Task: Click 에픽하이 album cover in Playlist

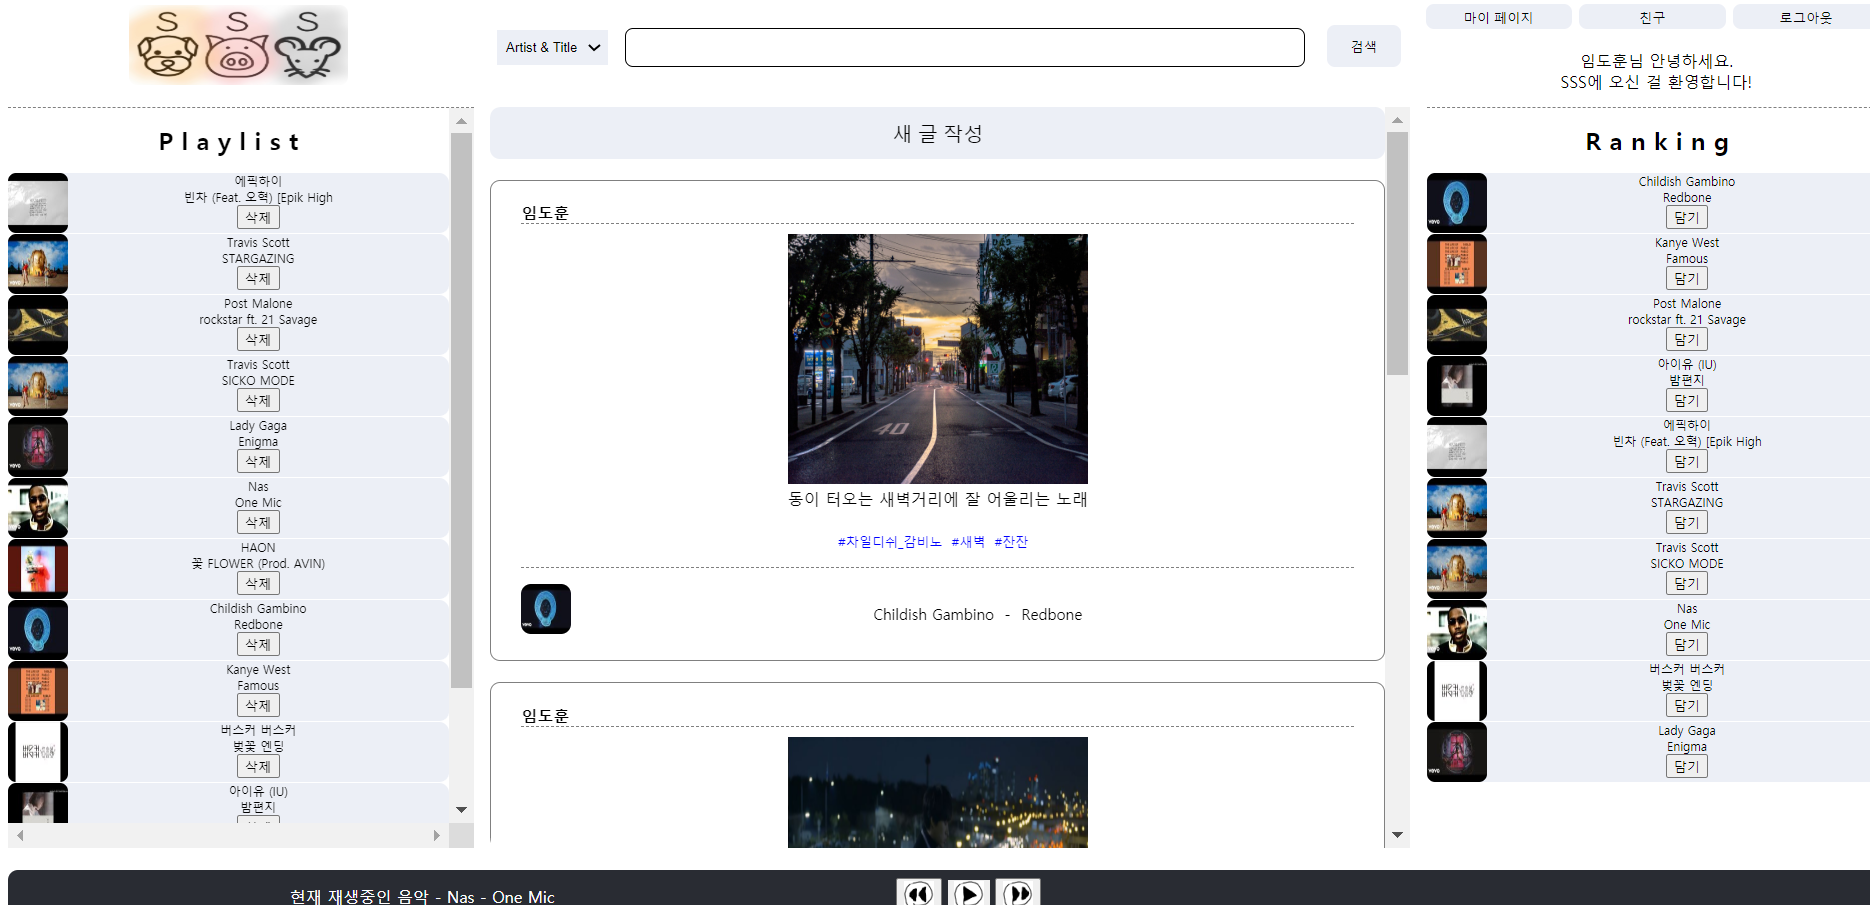Action: [x=38, y=203]
